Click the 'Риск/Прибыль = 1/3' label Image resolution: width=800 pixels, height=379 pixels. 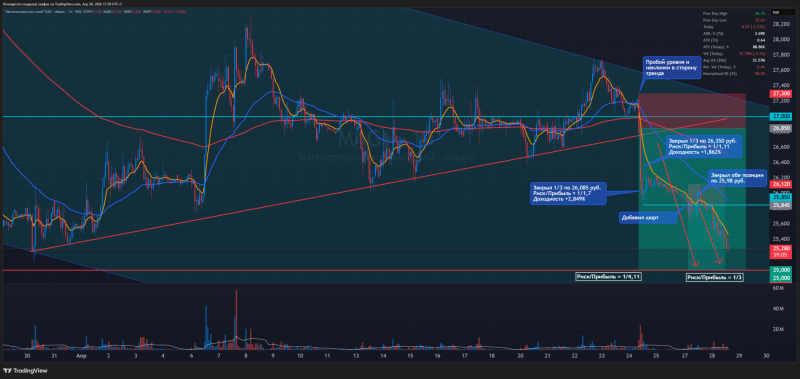click(x=715, y=277)
